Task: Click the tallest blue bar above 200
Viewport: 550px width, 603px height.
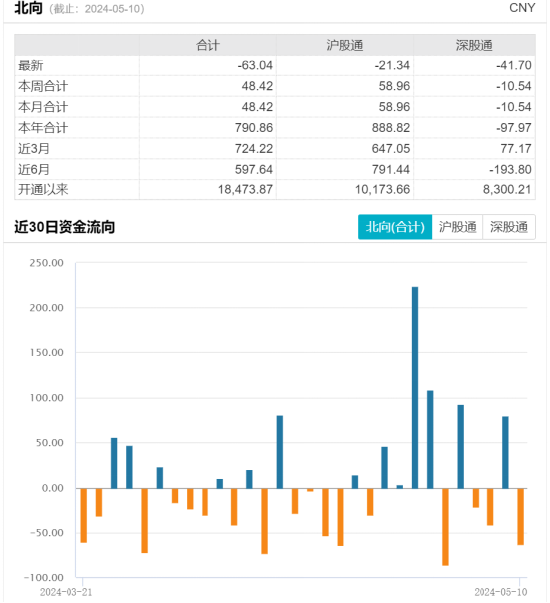Action: pos(415,388)
